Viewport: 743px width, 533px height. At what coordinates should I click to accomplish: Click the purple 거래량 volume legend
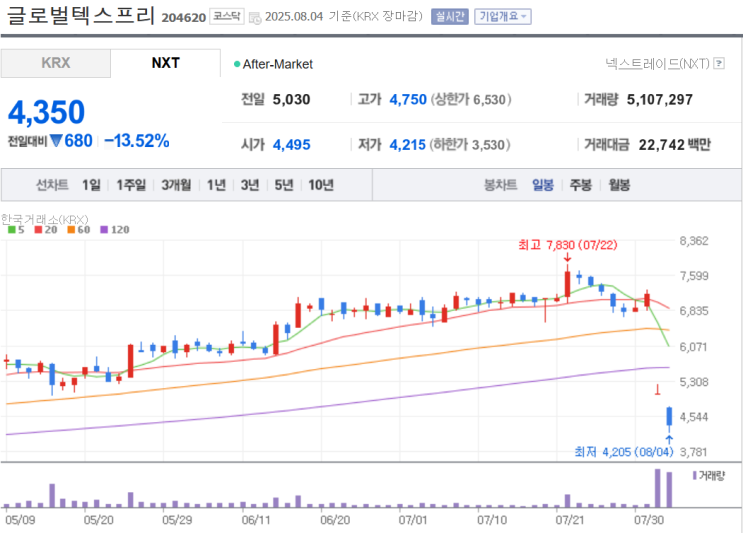[708, 475]
